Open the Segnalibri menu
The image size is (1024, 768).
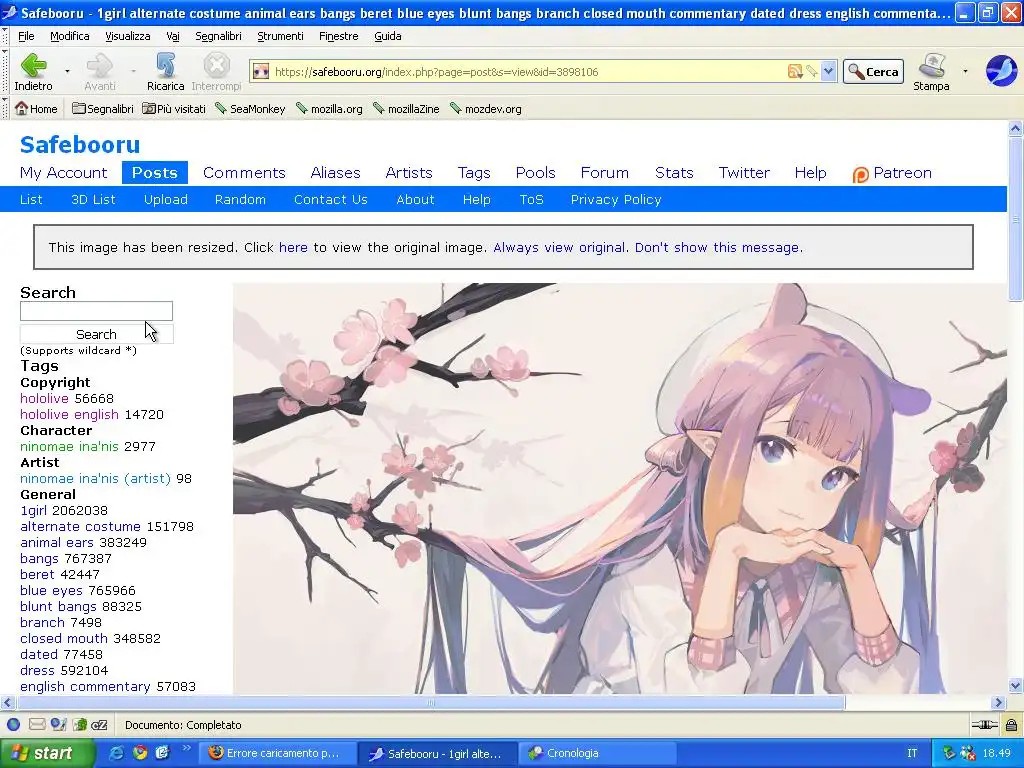pos(218,36)
